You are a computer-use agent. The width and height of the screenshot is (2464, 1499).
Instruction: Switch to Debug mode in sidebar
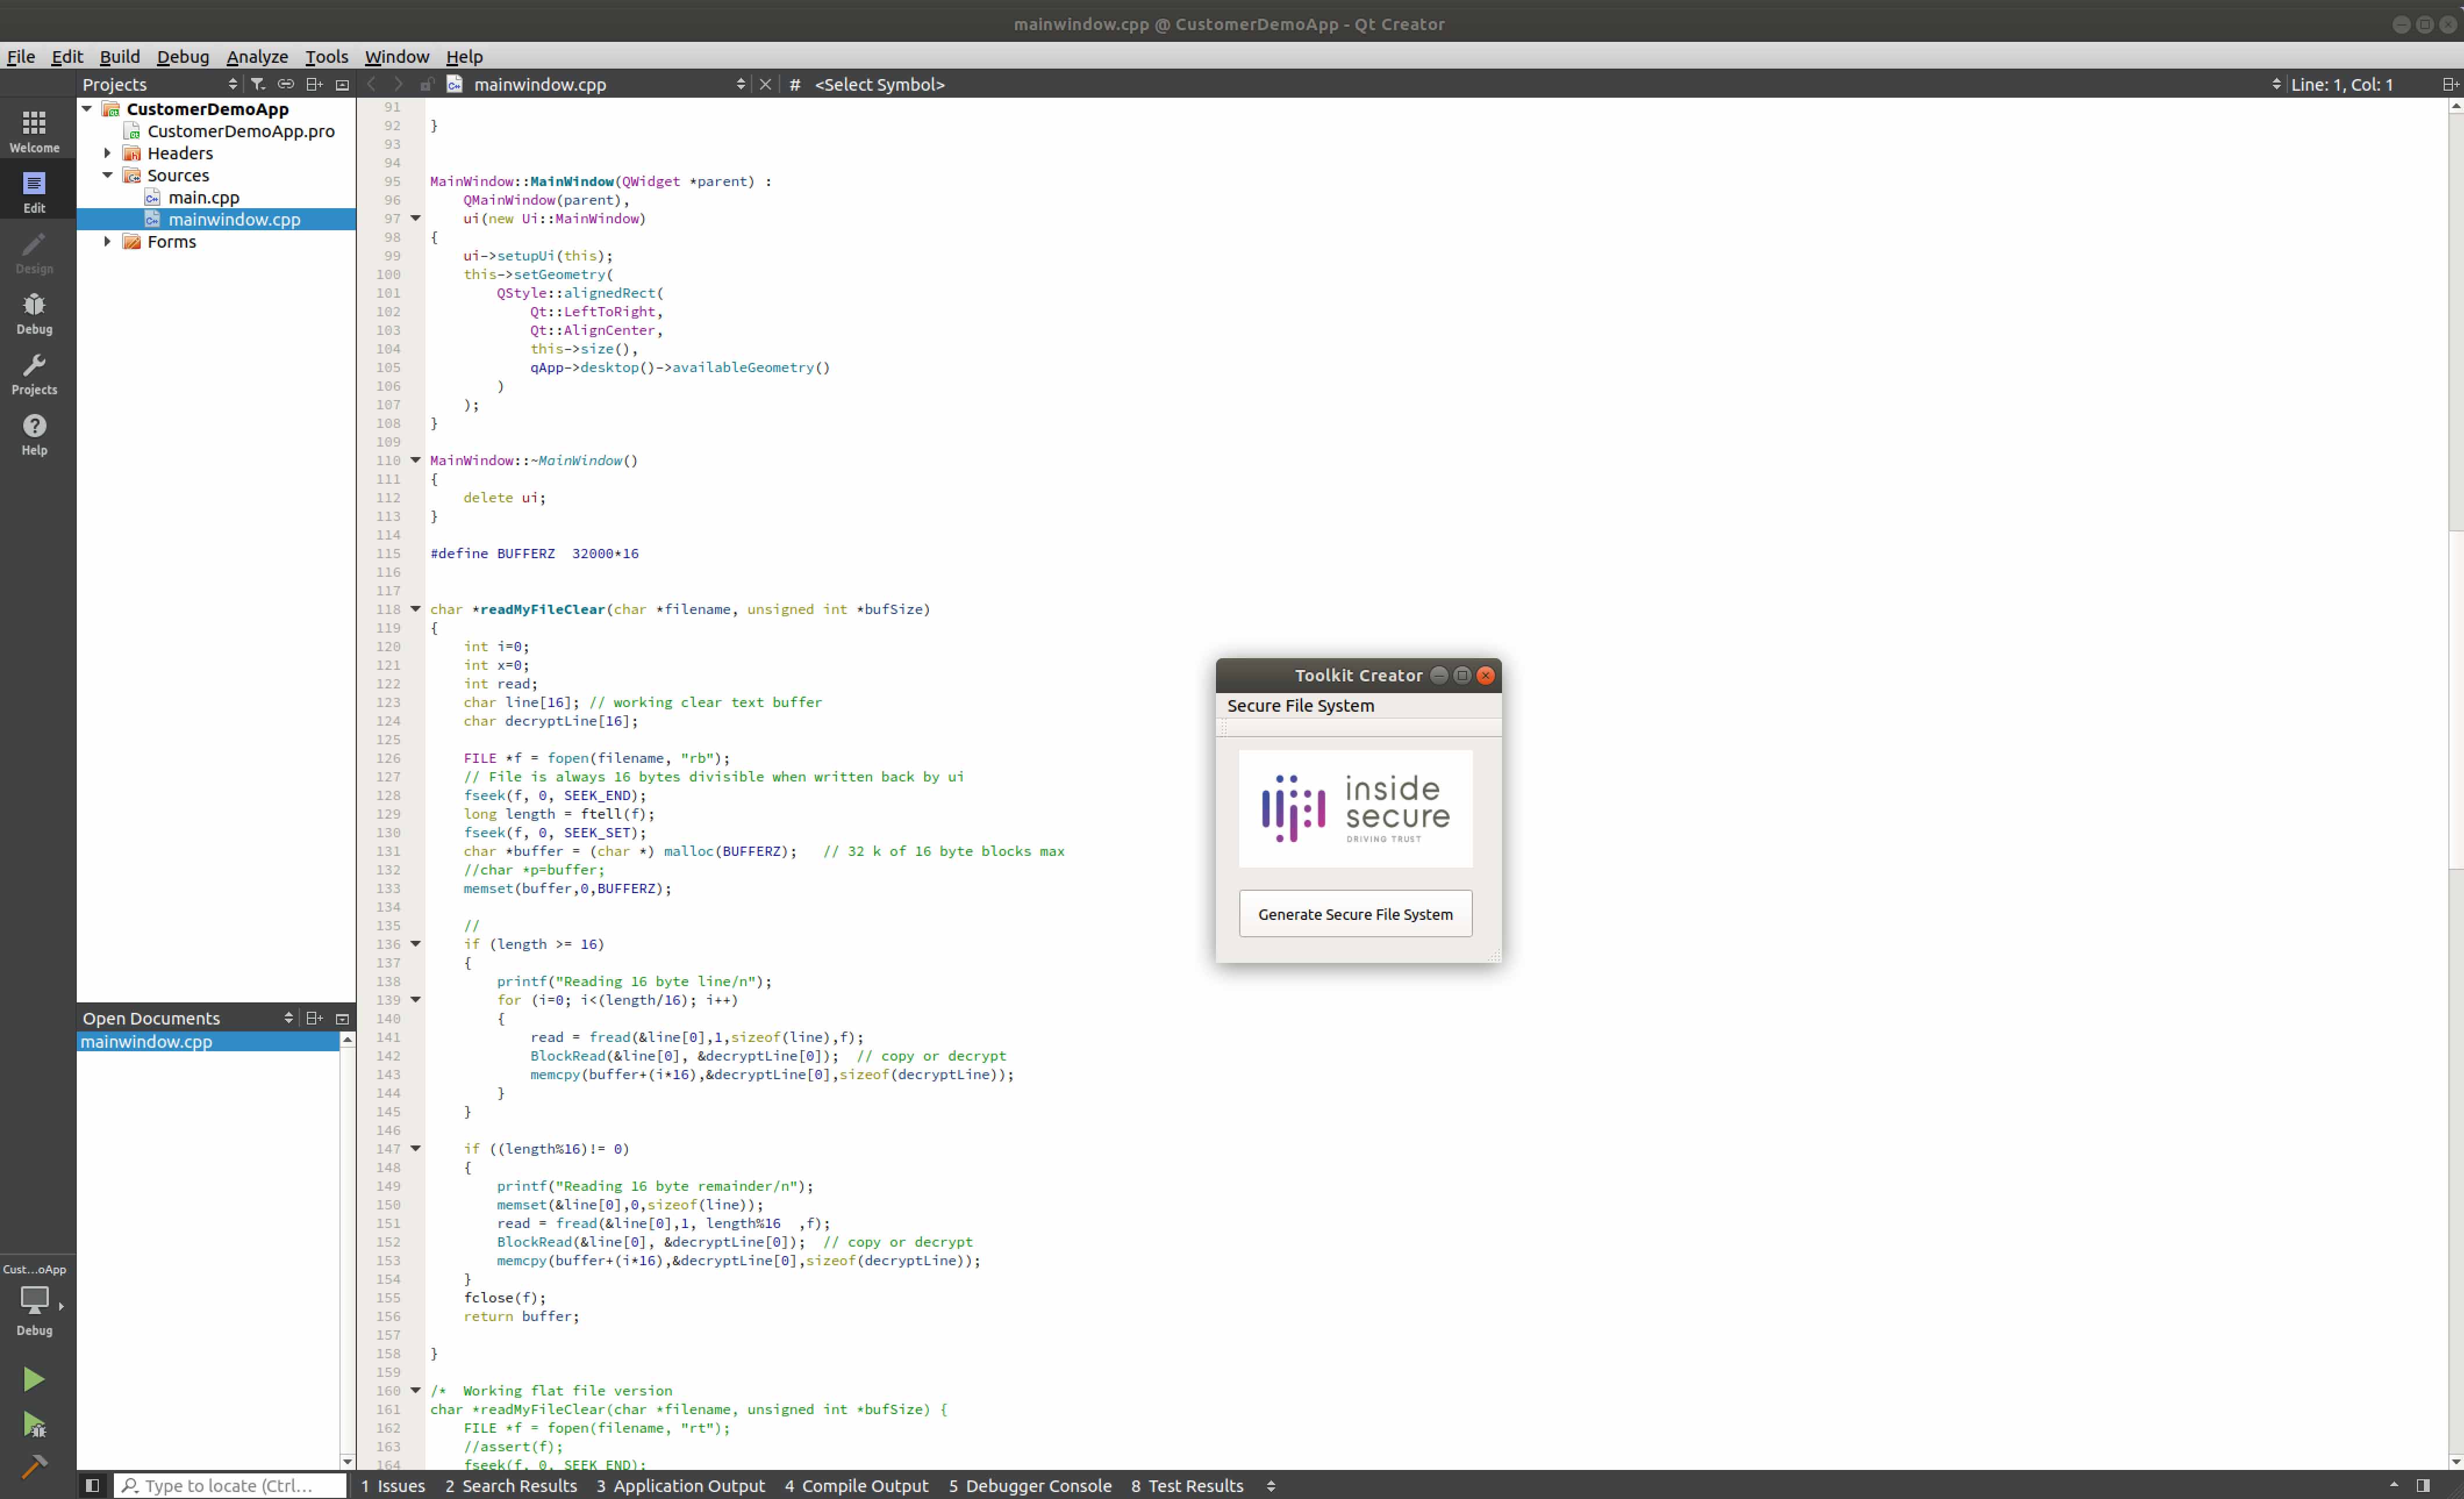[34, 312]
